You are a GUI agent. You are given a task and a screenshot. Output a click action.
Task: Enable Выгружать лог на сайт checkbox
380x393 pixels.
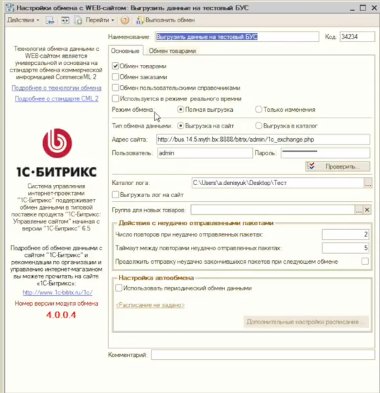(x=115, y=194)
